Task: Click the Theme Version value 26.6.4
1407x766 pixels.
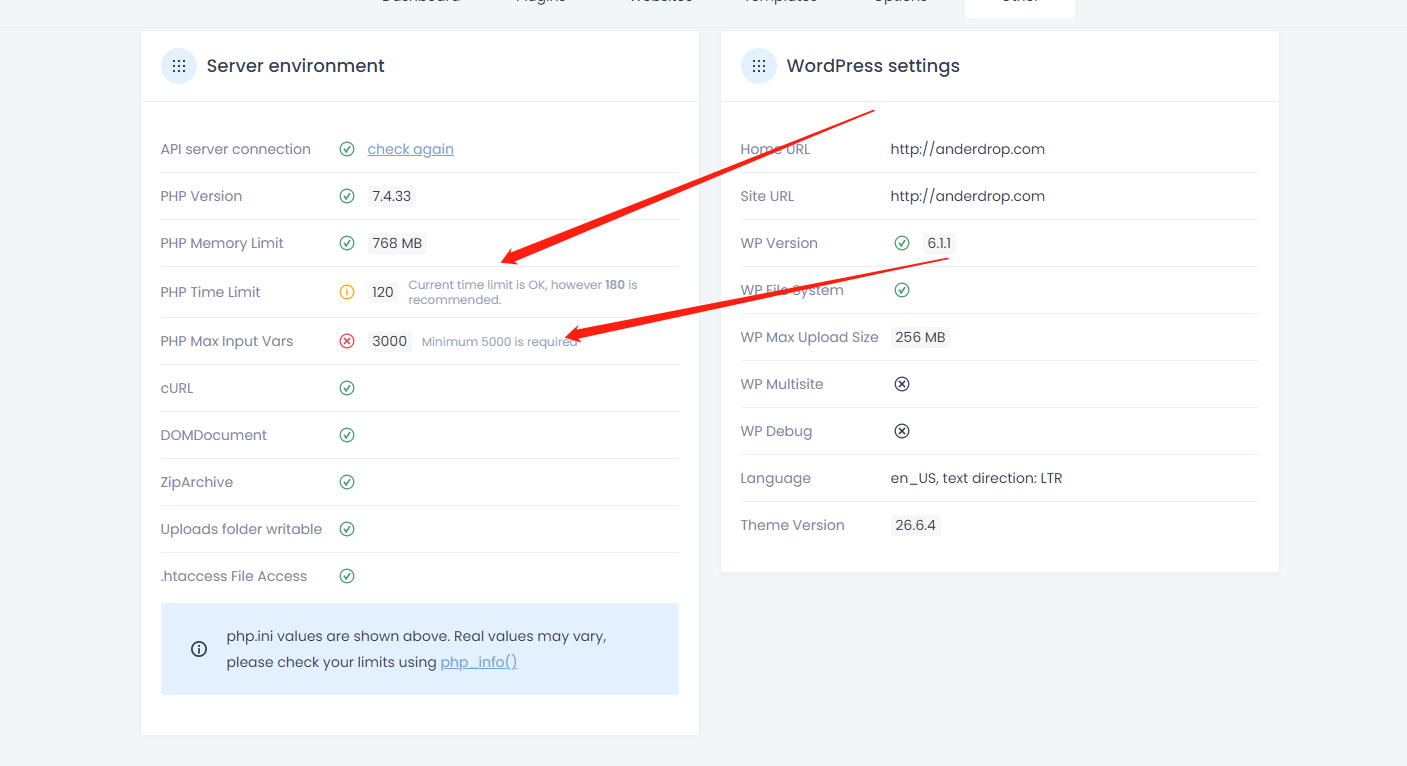Action: (x=916, y=525)
